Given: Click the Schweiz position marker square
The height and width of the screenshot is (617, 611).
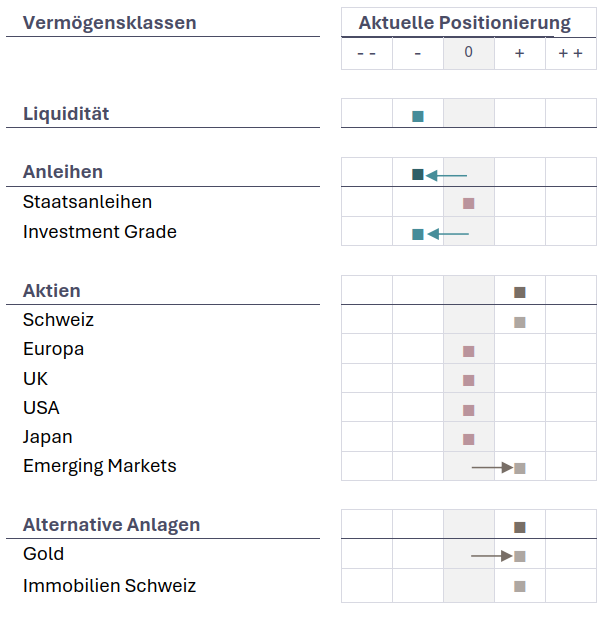Looking at the screenshot, I should pos(520,322).
